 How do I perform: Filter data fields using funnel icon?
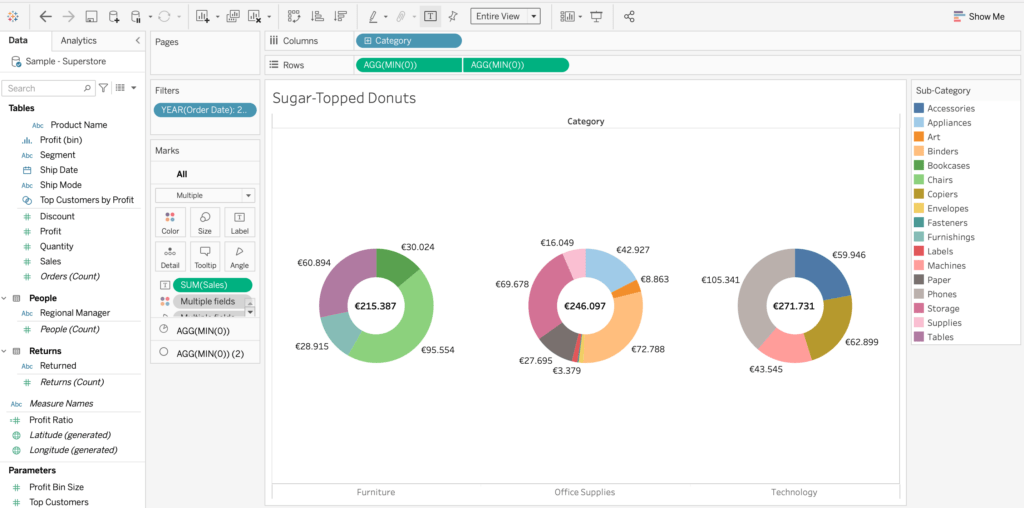tap(103, 88)
